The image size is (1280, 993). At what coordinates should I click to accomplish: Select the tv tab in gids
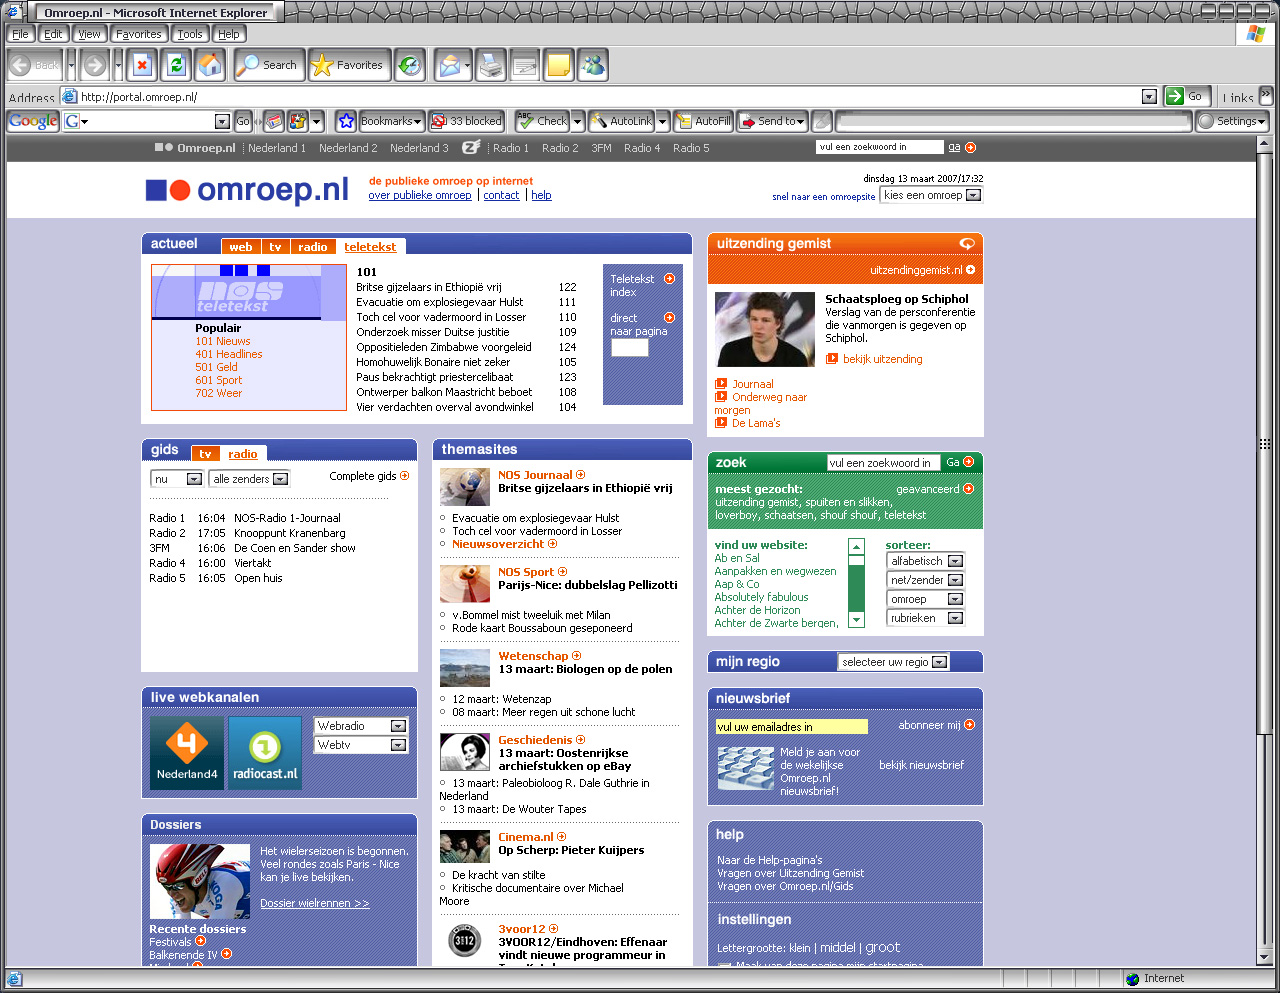click(205, 454)
